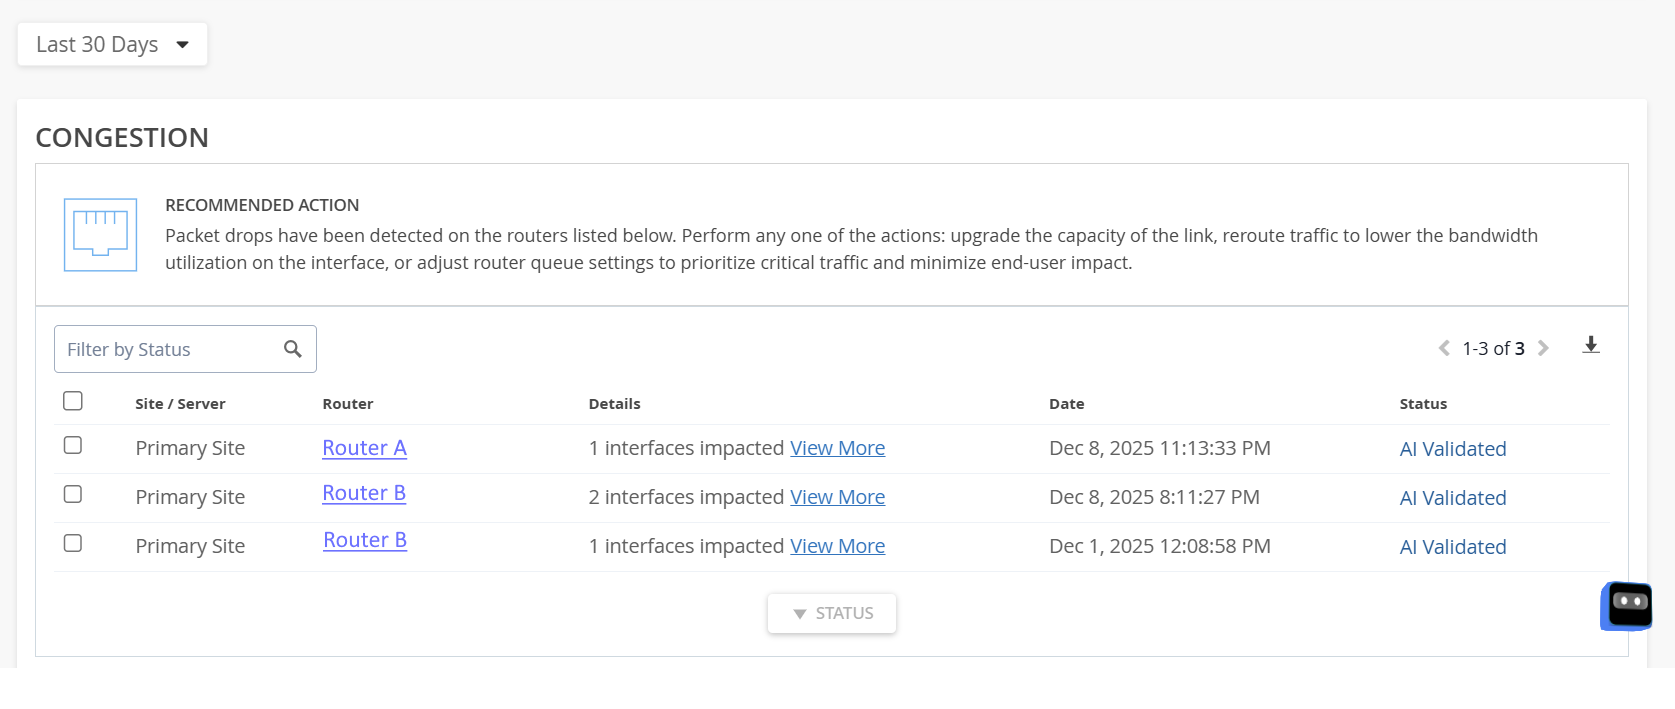Tick checkbox for 2 interfaces impacted row
The image size is (1675, 709).
click(73, 494)
